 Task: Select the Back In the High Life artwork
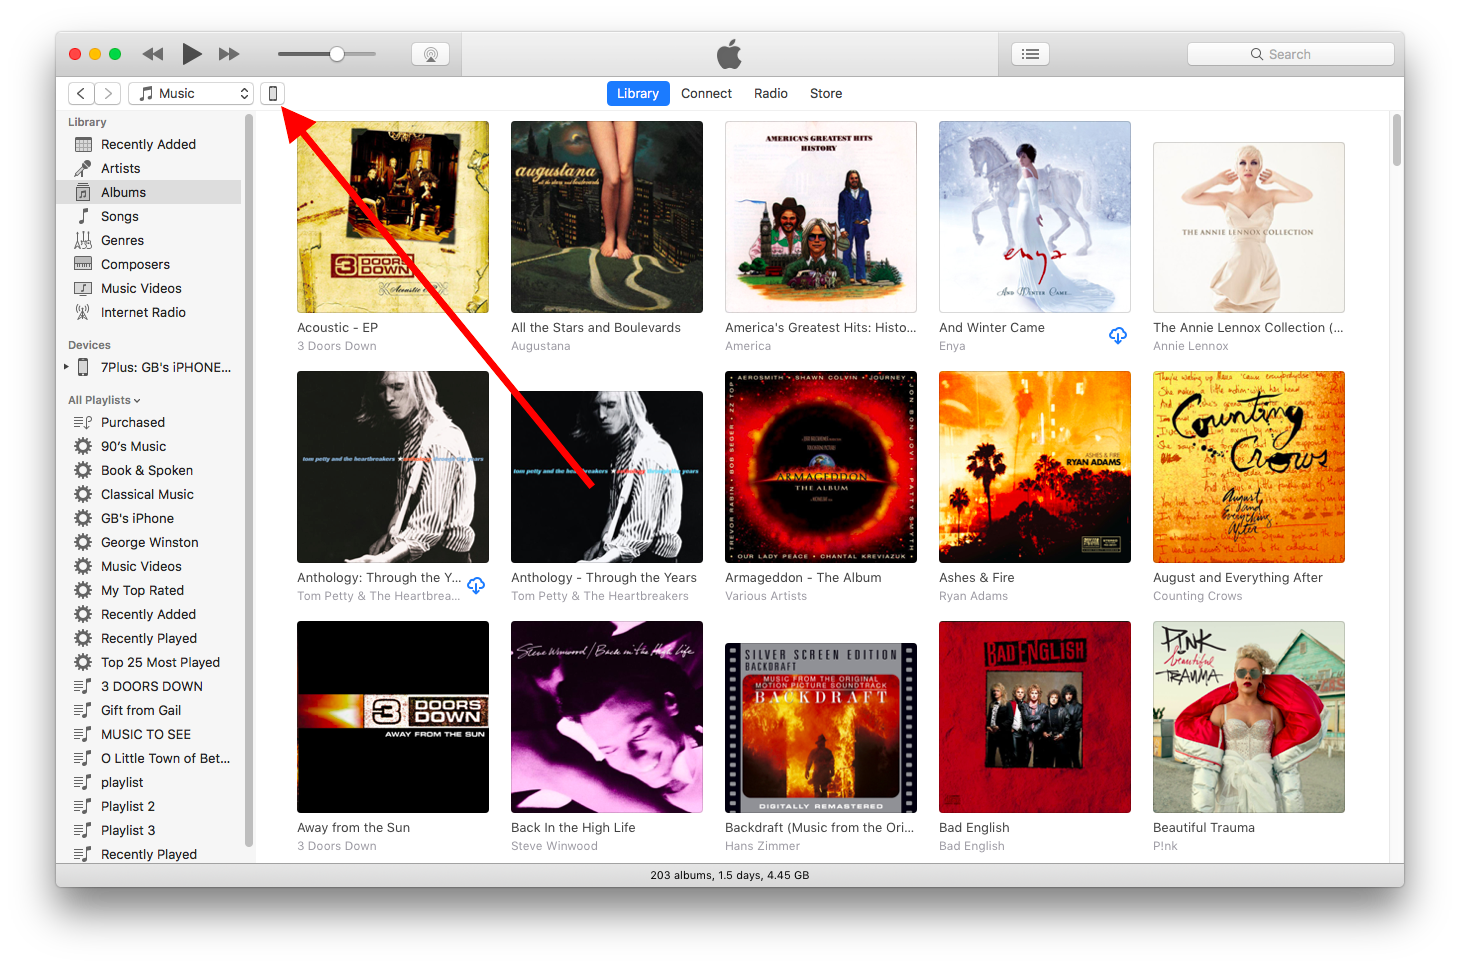click(x=607, y=717)
